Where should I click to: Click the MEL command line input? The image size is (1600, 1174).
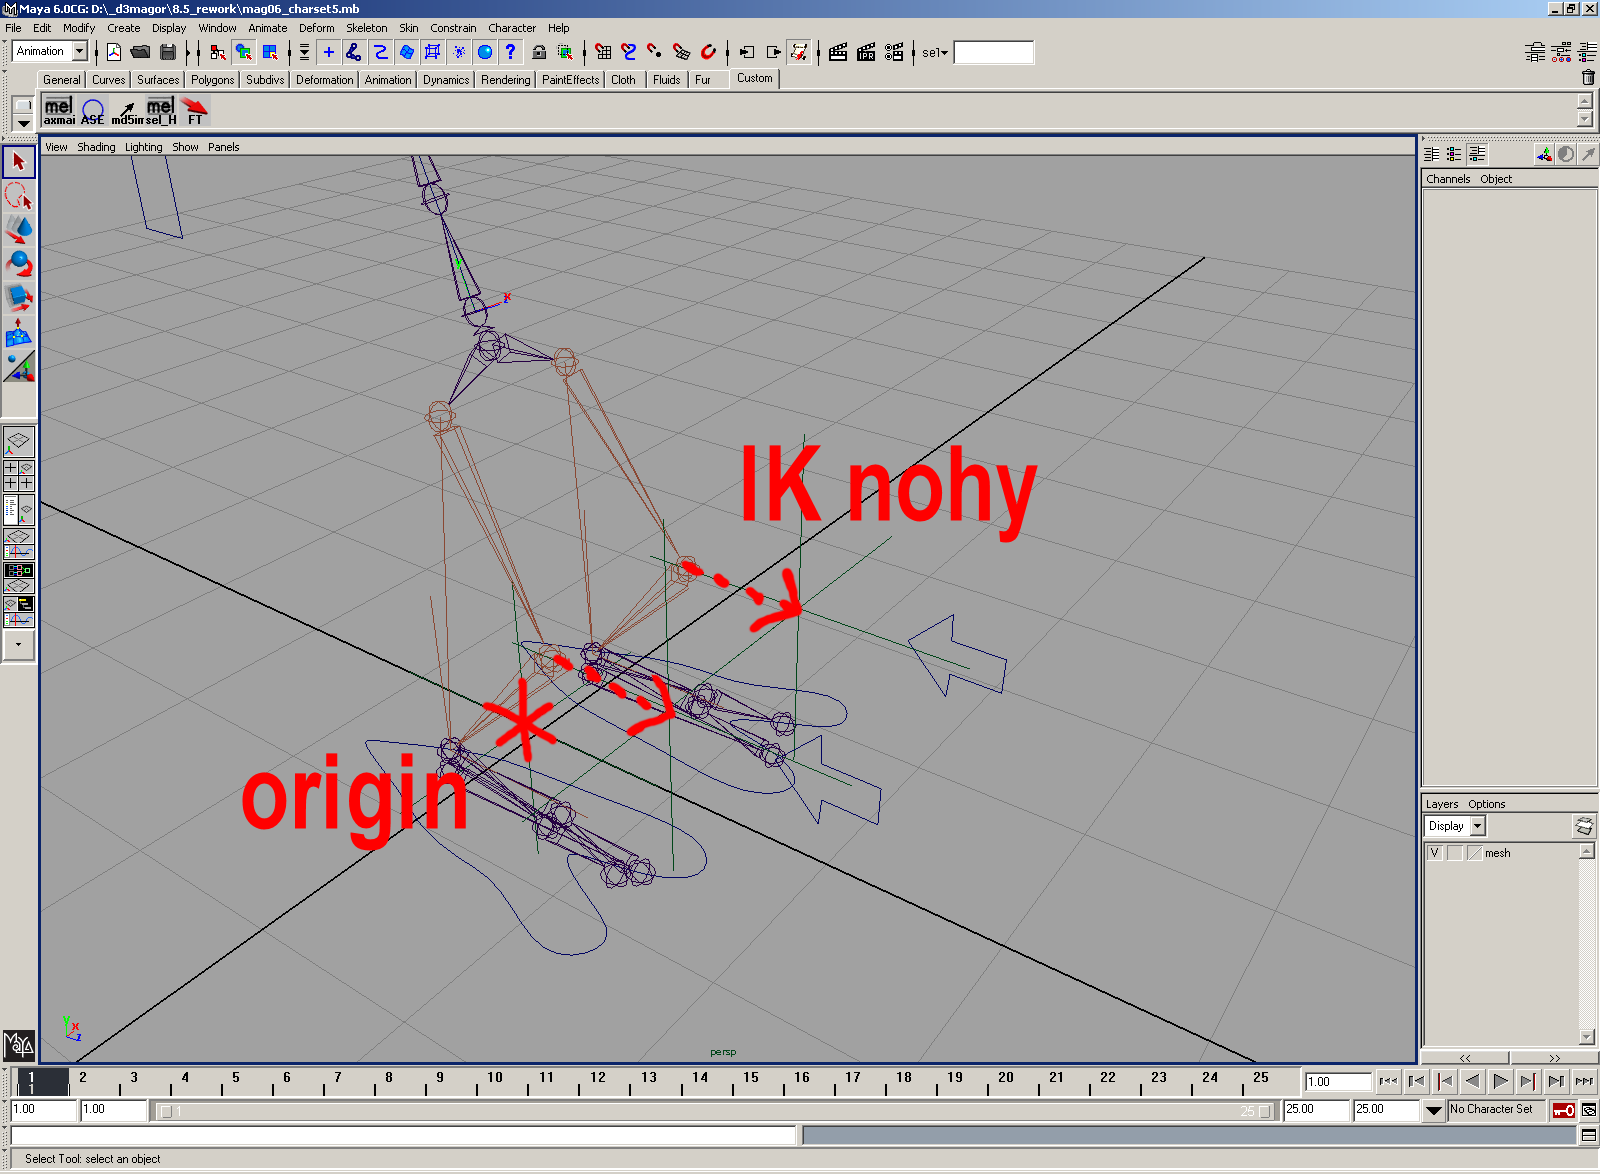click(403, 1135)
